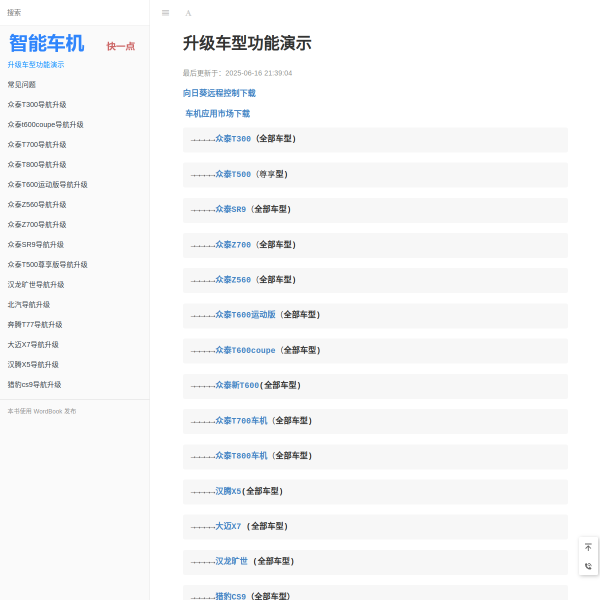
Task: Open 猎豹cs9导航升级 sidebar entry
Action: pos(34,385)
